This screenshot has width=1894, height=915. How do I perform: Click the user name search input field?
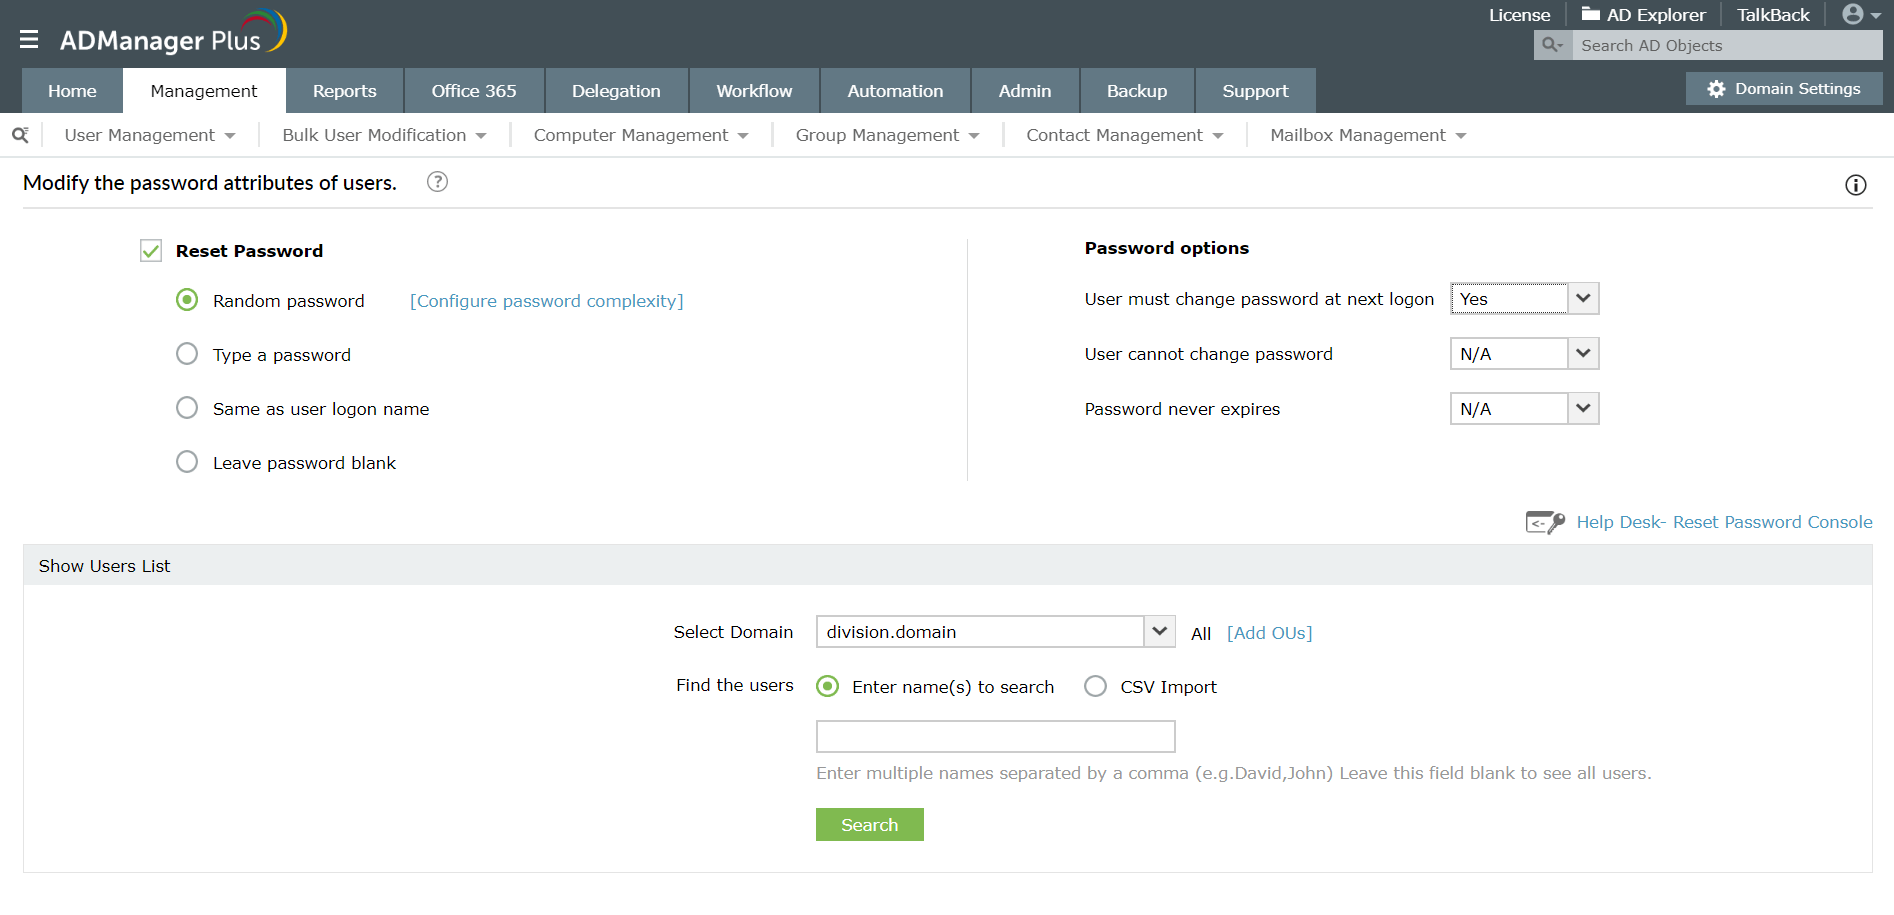995,737
